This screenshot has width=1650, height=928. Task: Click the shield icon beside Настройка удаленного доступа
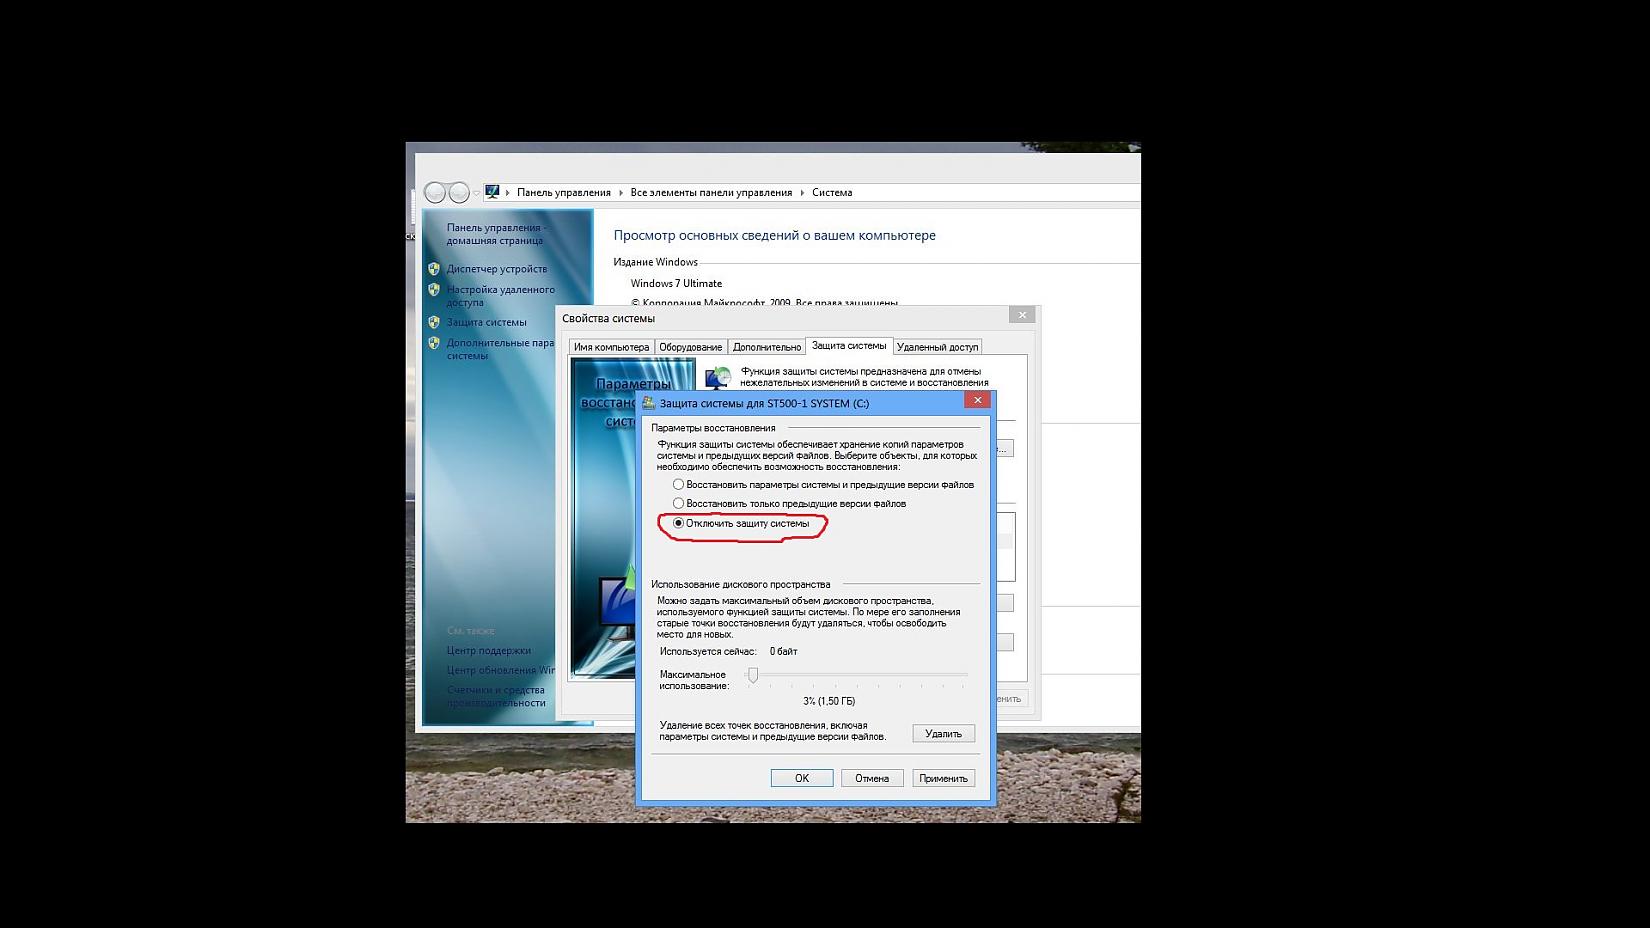click(434, 290)
